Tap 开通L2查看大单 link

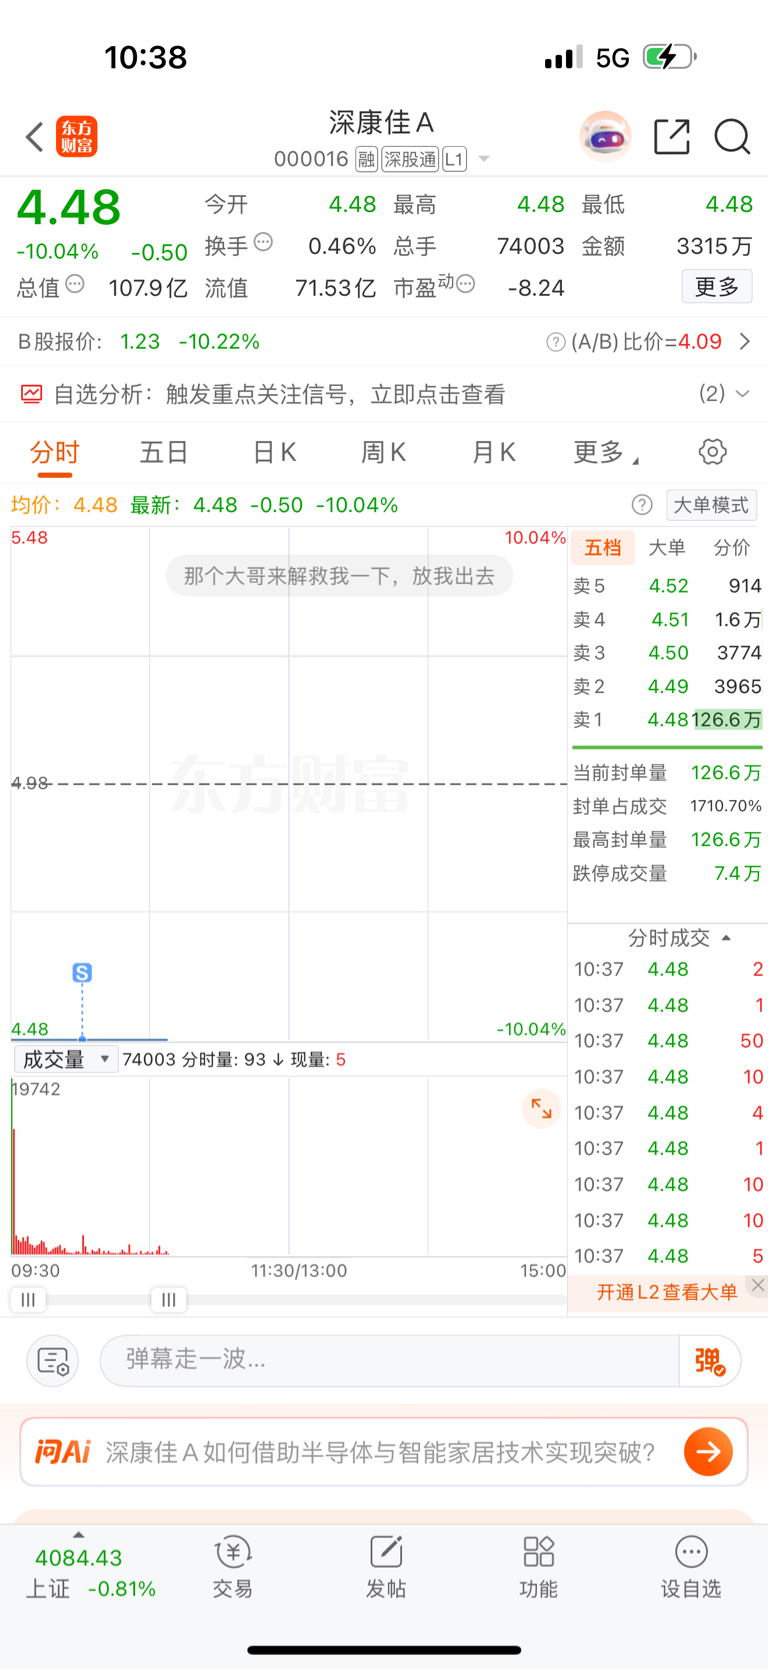(667, 1292)
